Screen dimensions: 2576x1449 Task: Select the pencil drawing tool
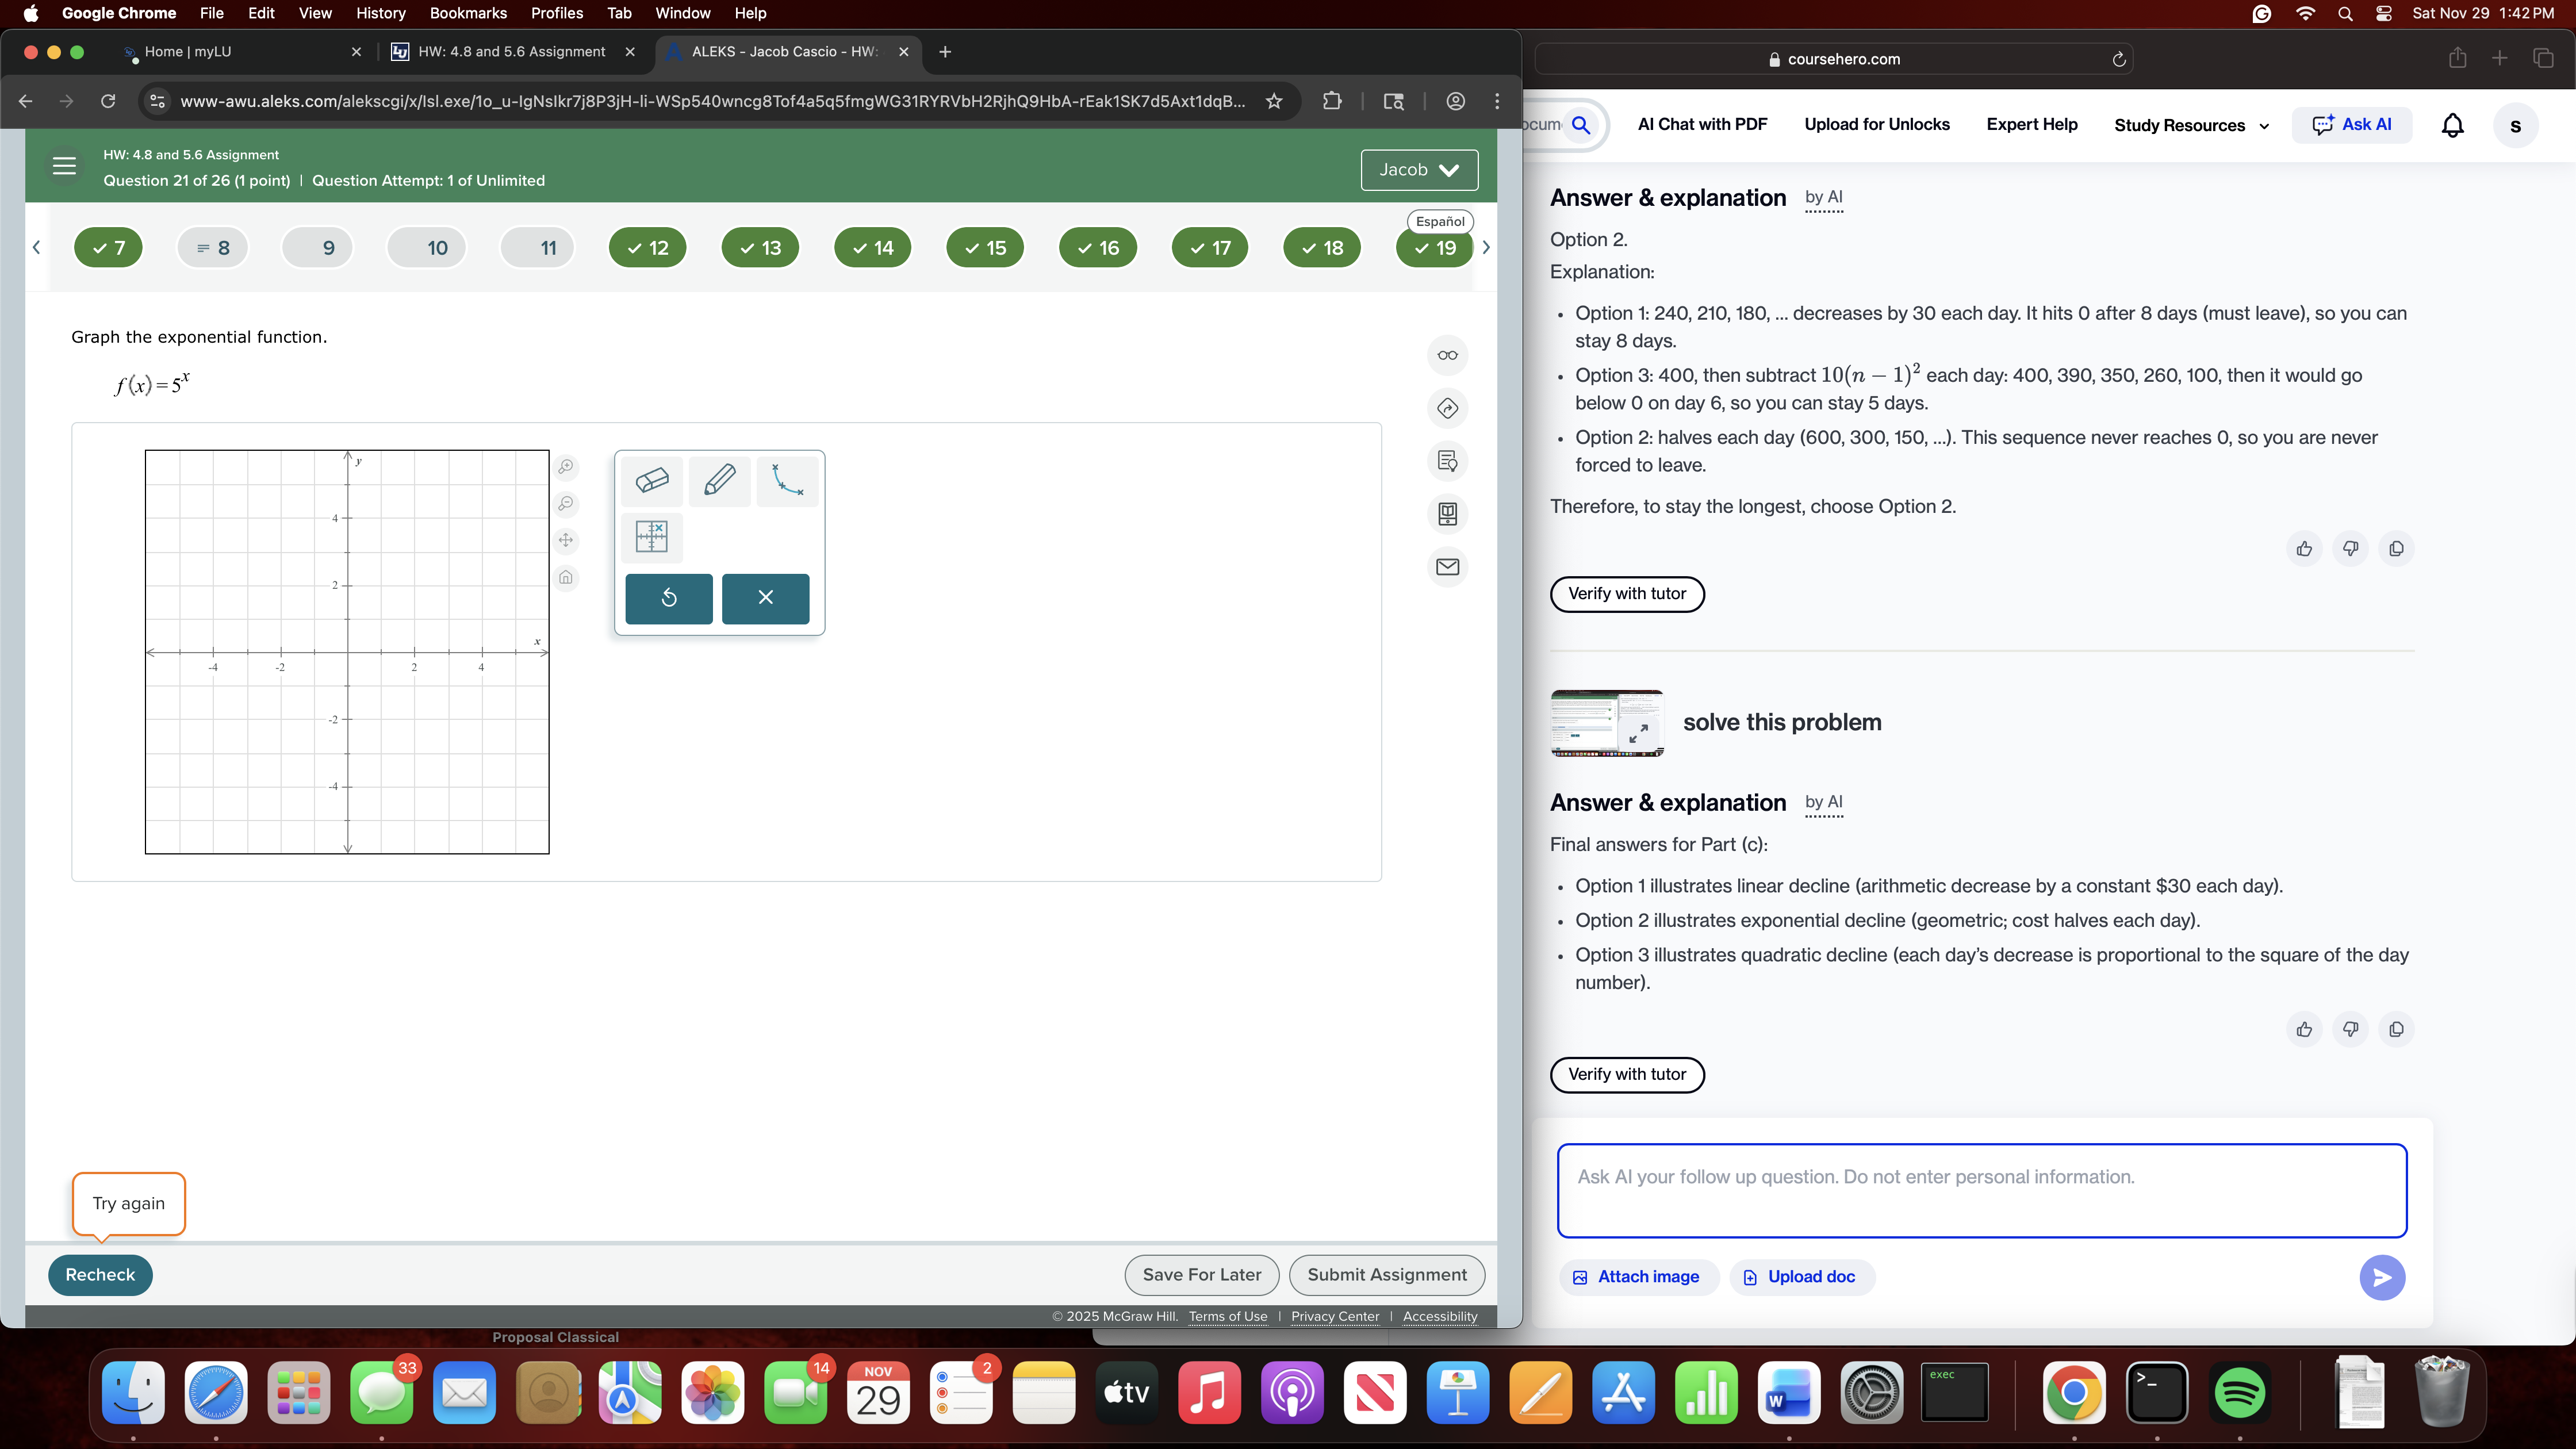point(719,480)
